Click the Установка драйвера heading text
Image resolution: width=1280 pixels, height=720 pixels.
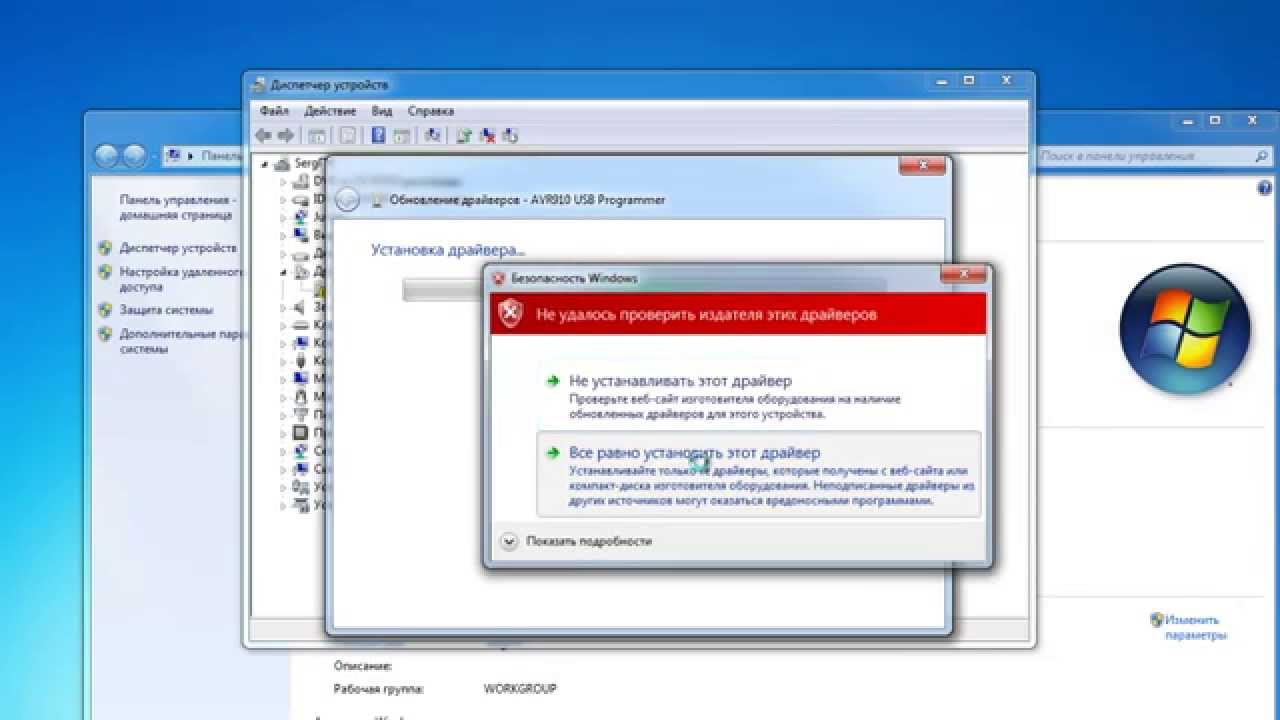pyautogui.click(x=447, y=250)
